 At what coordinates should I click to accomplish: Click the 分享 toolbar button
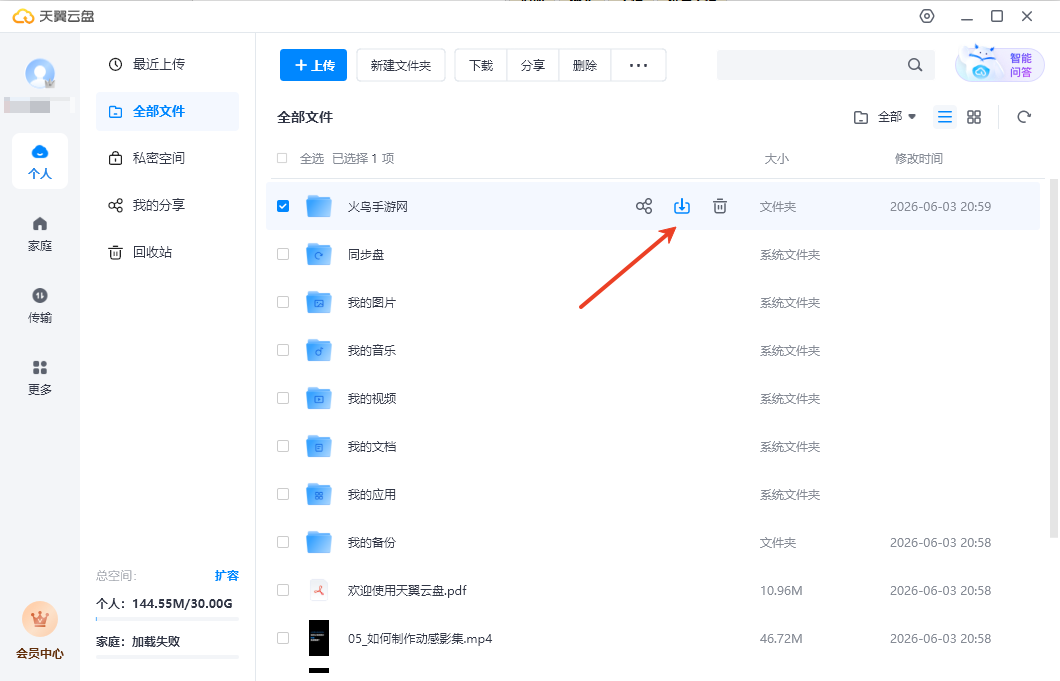click(x=533, y=65)
